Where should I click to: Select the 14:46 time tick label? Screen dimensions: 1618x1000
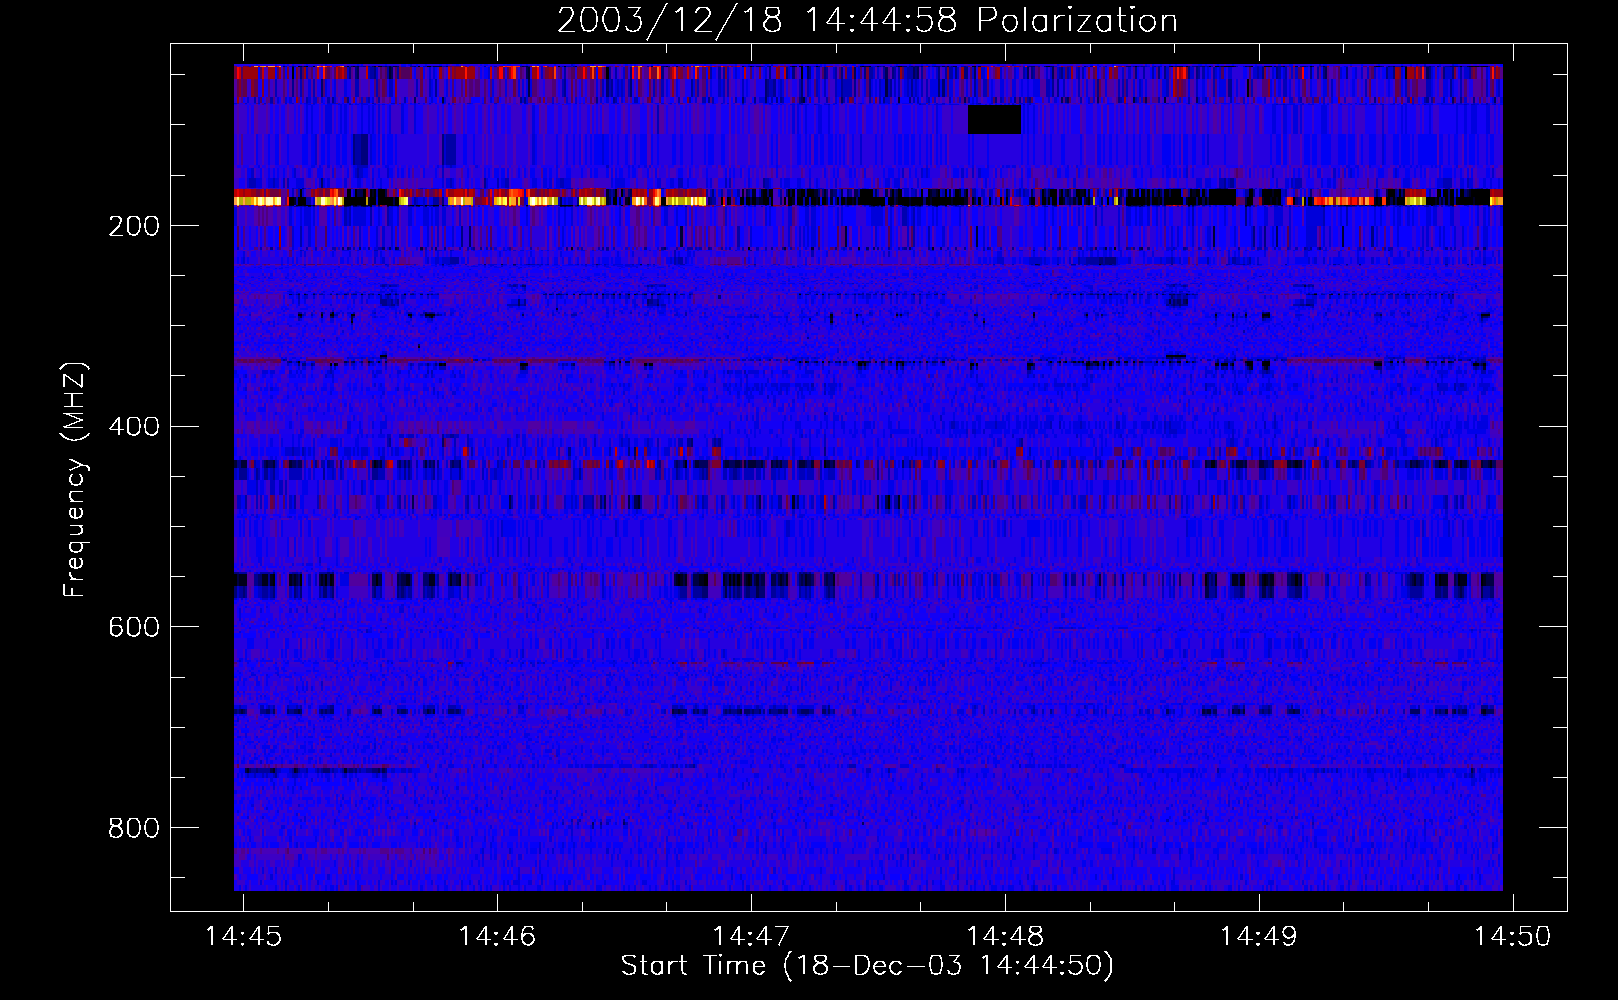[497, 936]
